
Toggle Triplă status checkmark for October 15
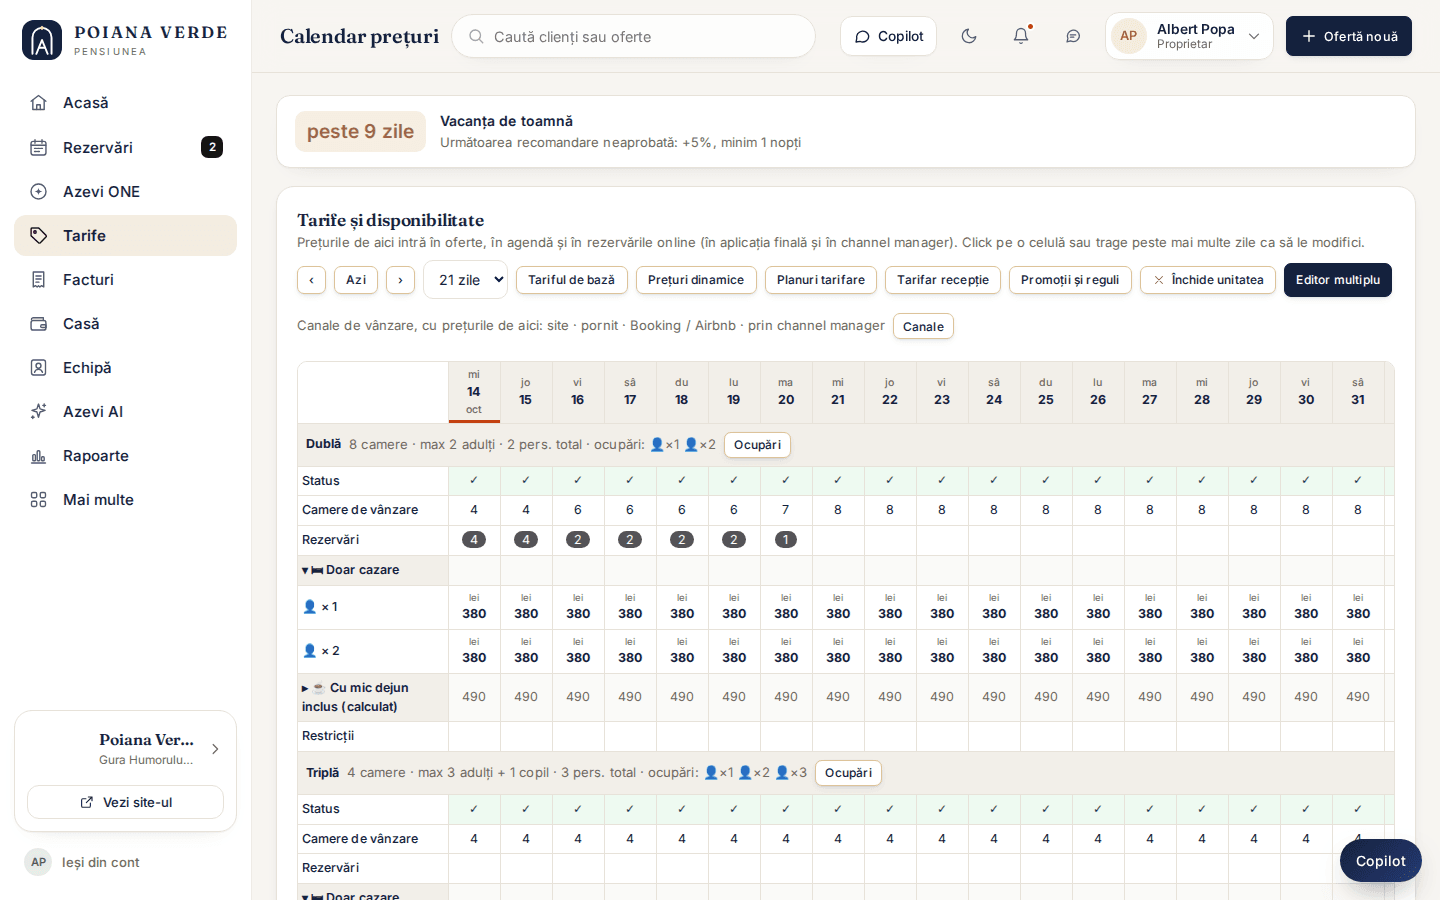[526, 809]
